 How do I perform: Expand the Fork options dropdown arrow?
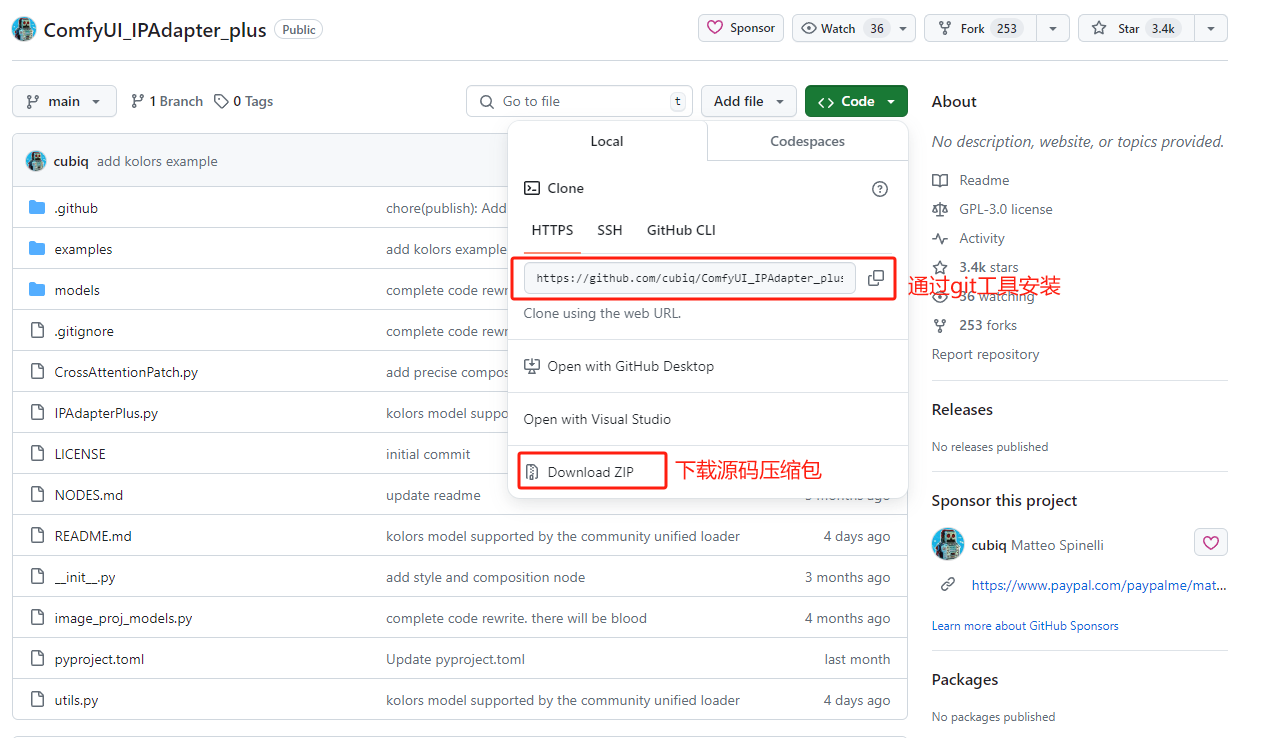1052,28
